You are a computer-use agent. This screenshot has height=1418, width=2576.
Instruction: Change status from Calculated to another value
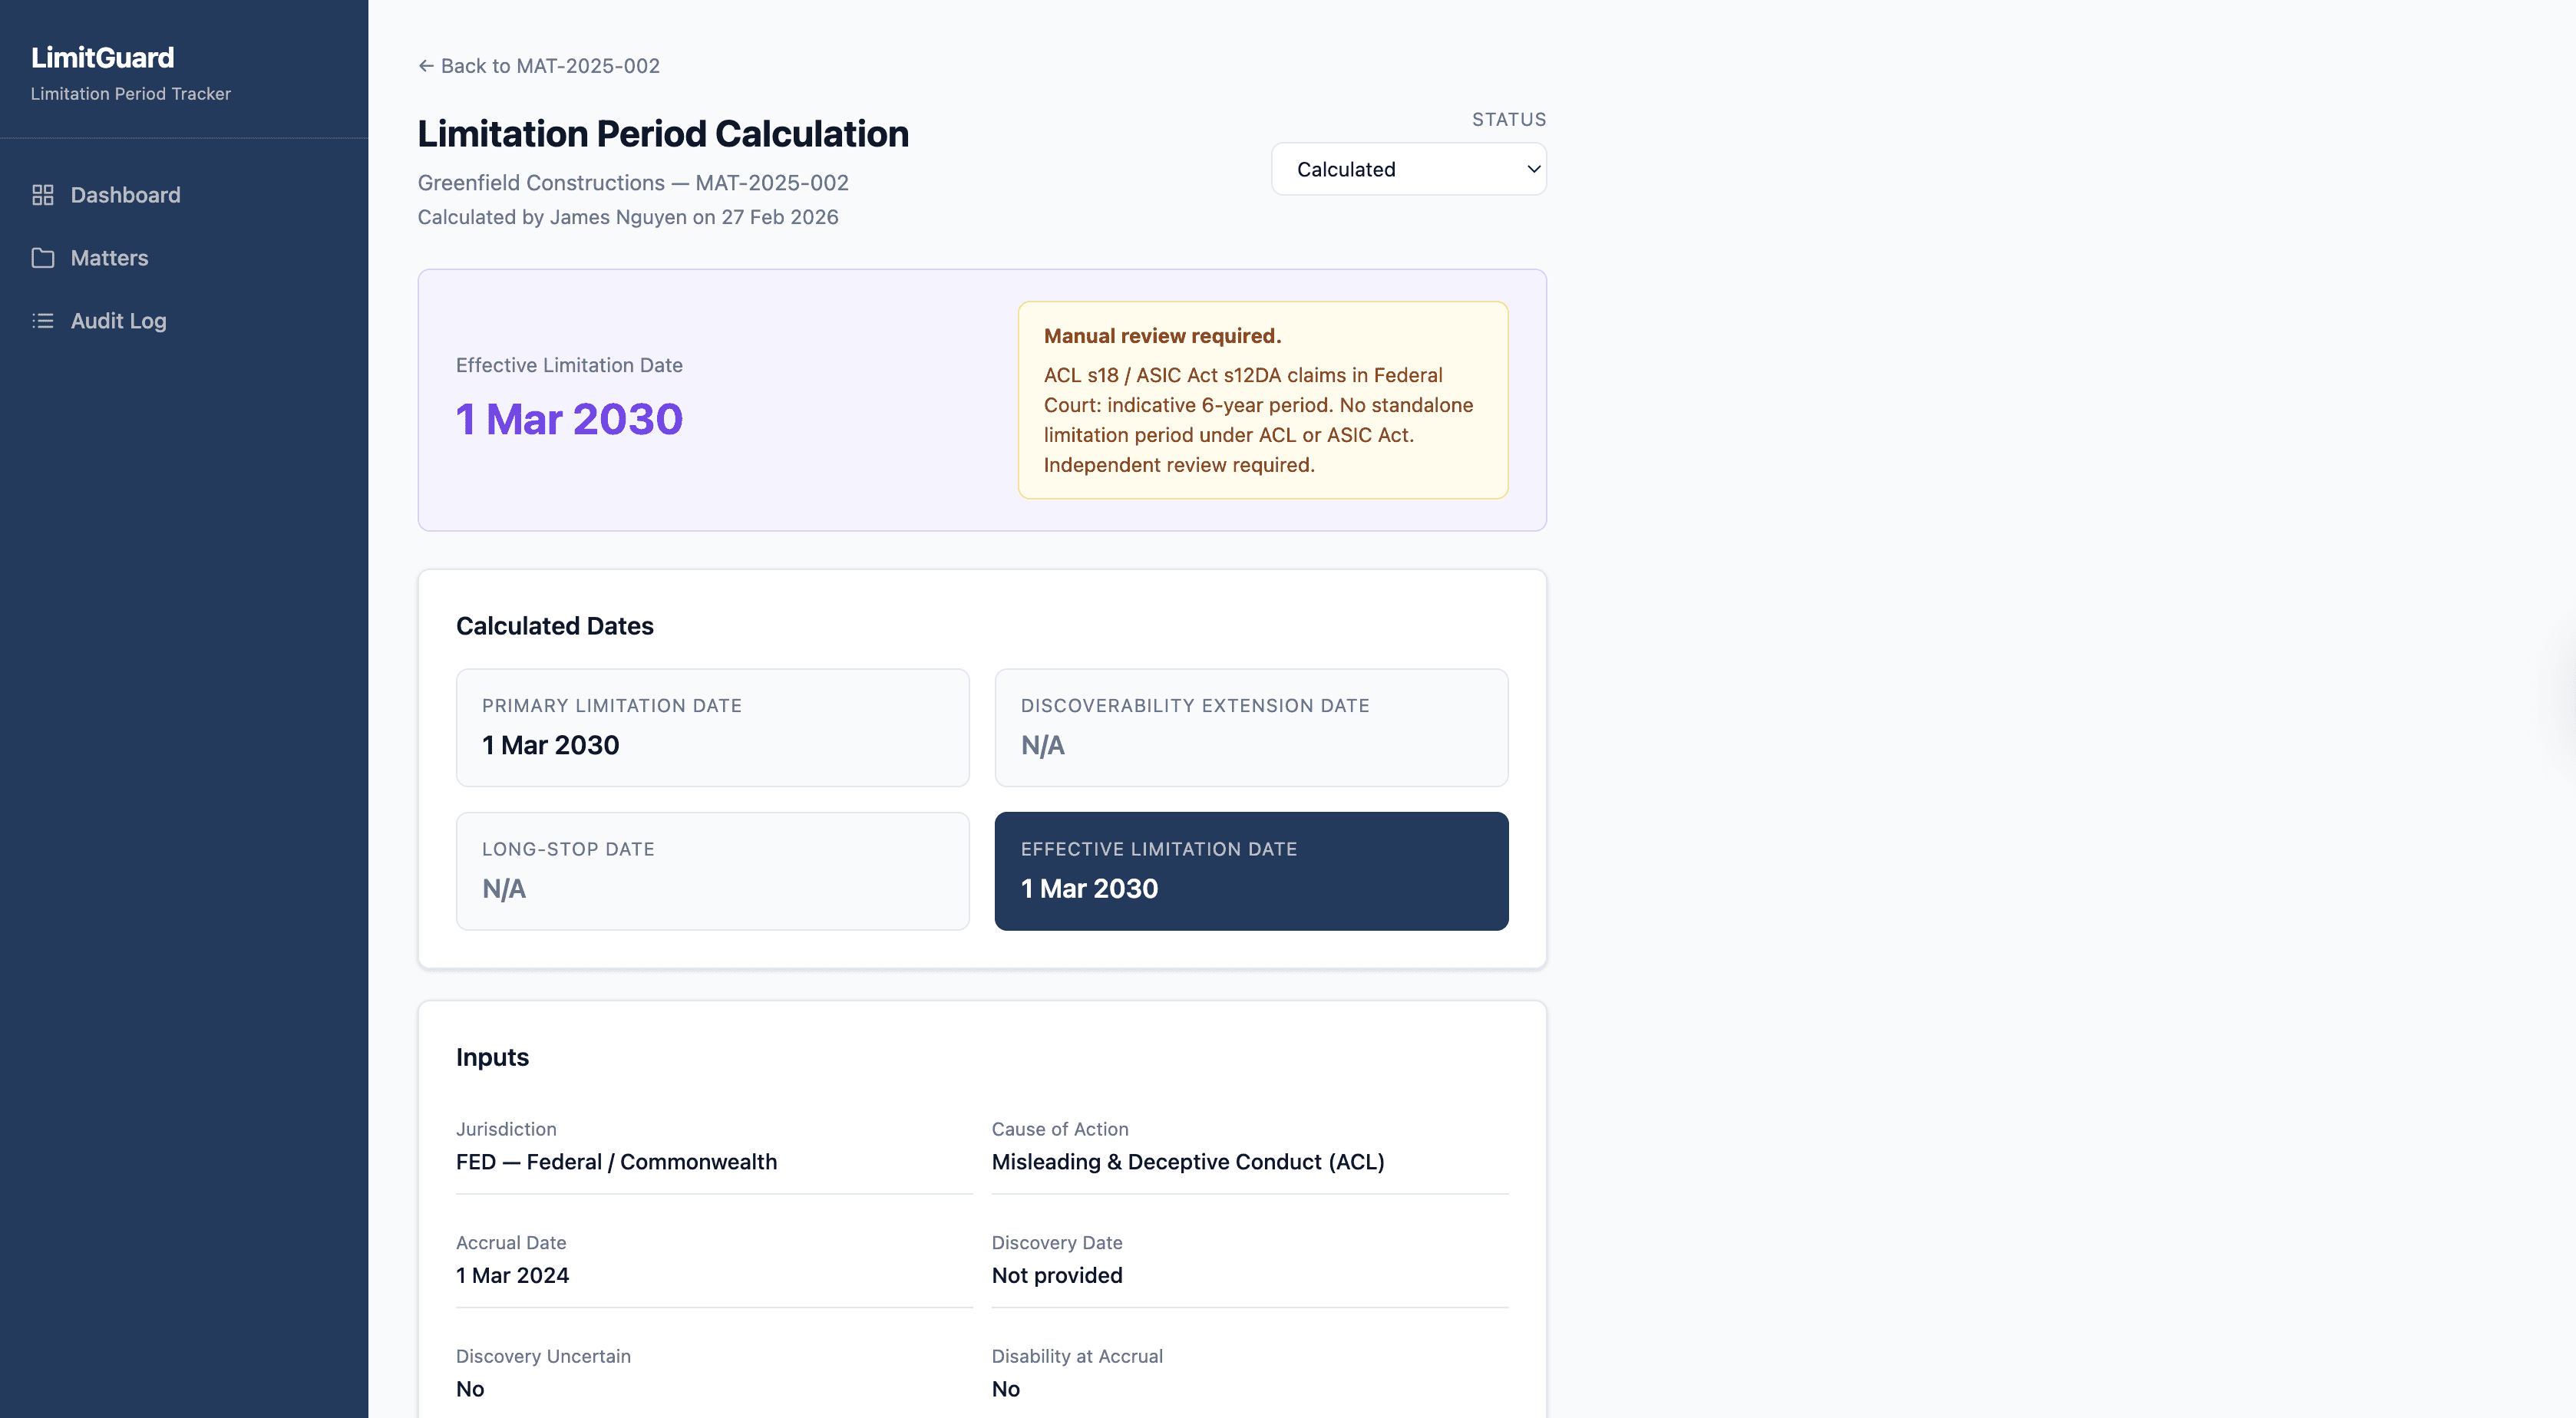1408,169
